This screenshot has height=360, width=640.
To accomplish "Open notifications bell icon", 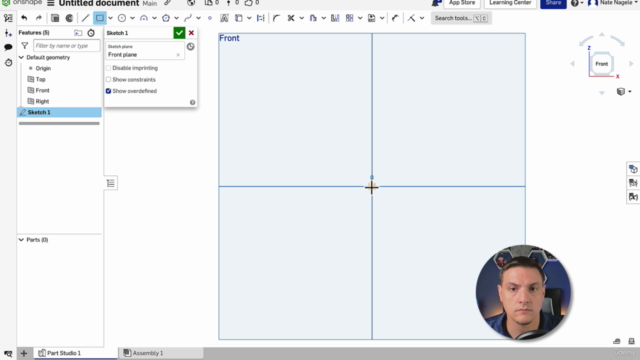I will (436, 3).
